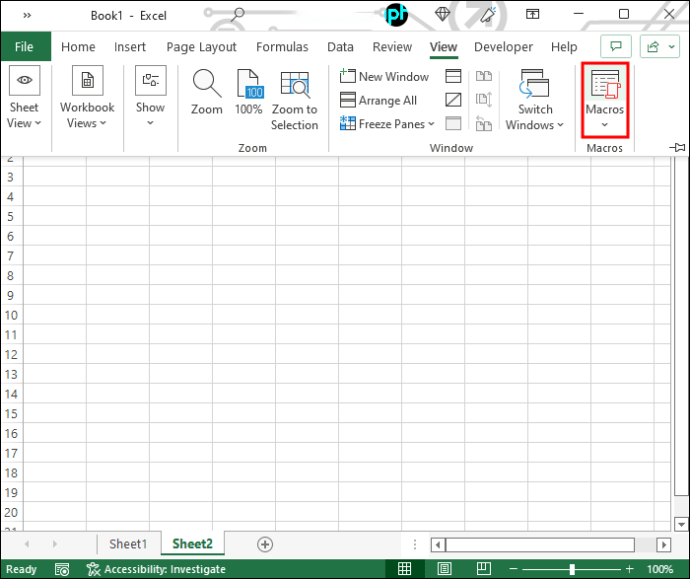Screen dimensions: 690x579
Task: Open the Zoom magnifier tool
Action: tap(206, 92)
